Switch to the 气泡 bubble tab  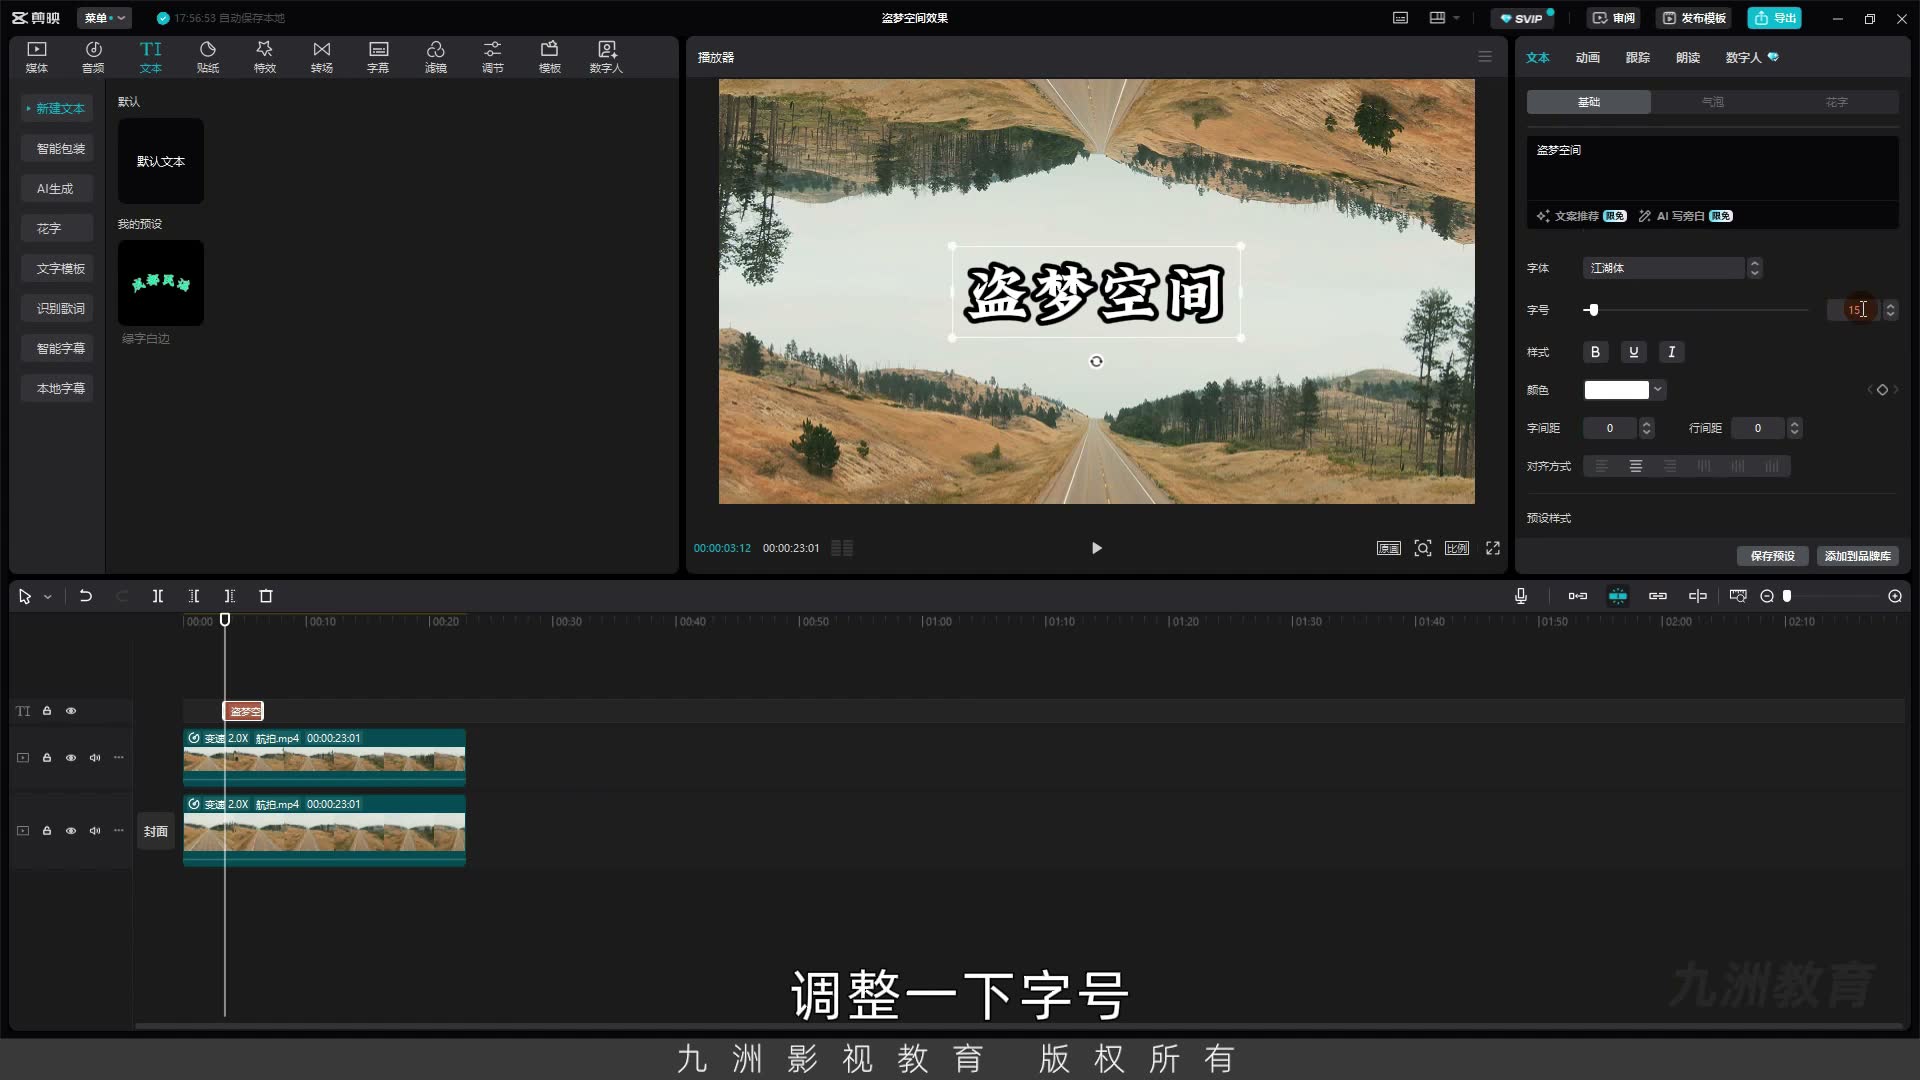1713,102
